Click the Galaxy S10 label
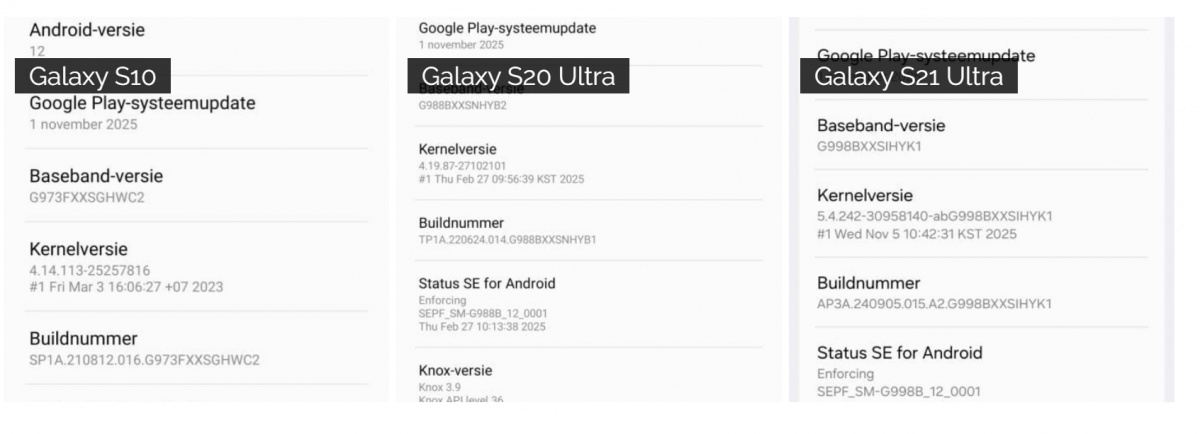 [92, 75]
